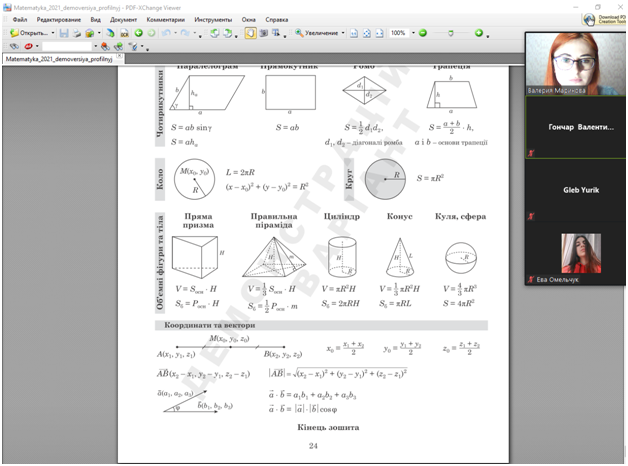Viewport: 628px width, 466px height.
Task: Click the Actual Size icon
Action: tap(353, 33)
